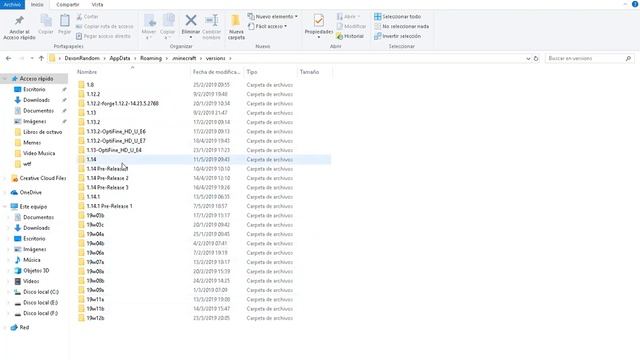This screenshot has width=640, height=360.
Task: Click Modificar in the ribbon
Action: pos(351,27)
